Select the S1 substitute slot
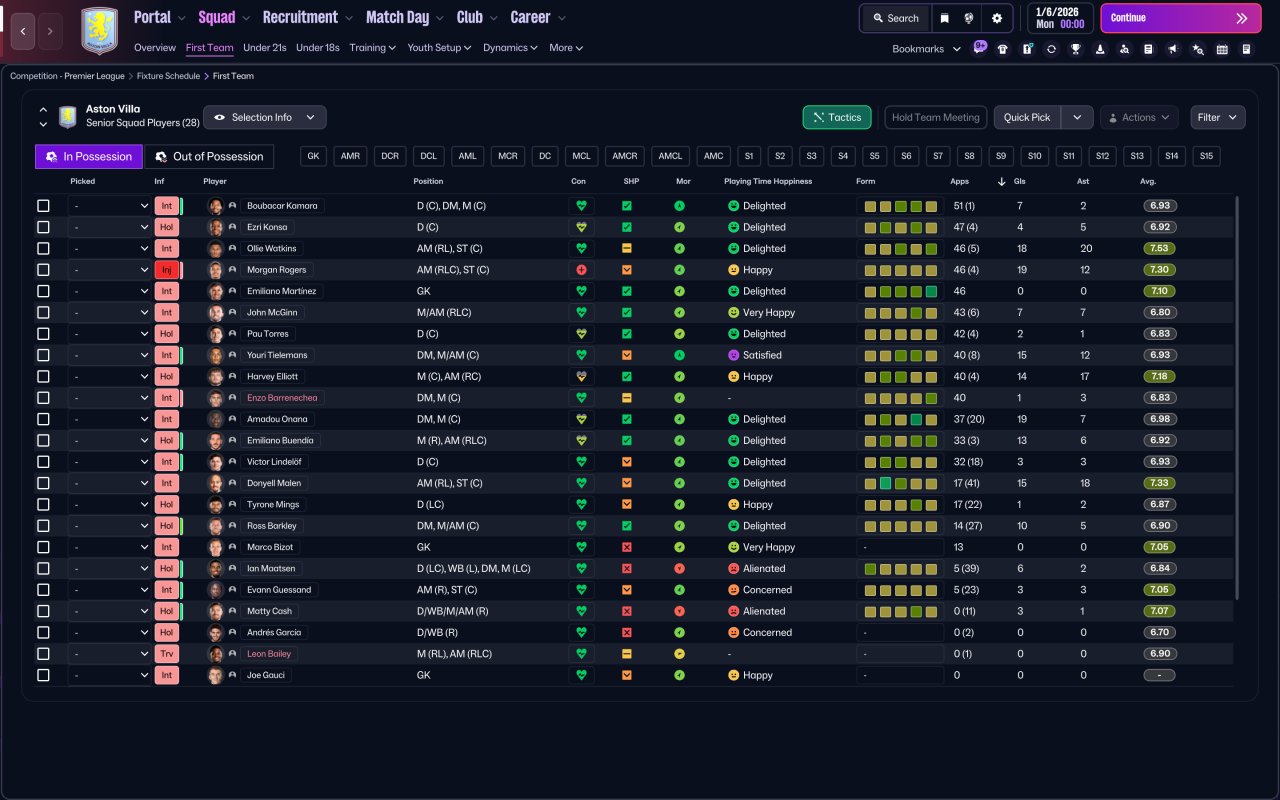 pos(749,156)
